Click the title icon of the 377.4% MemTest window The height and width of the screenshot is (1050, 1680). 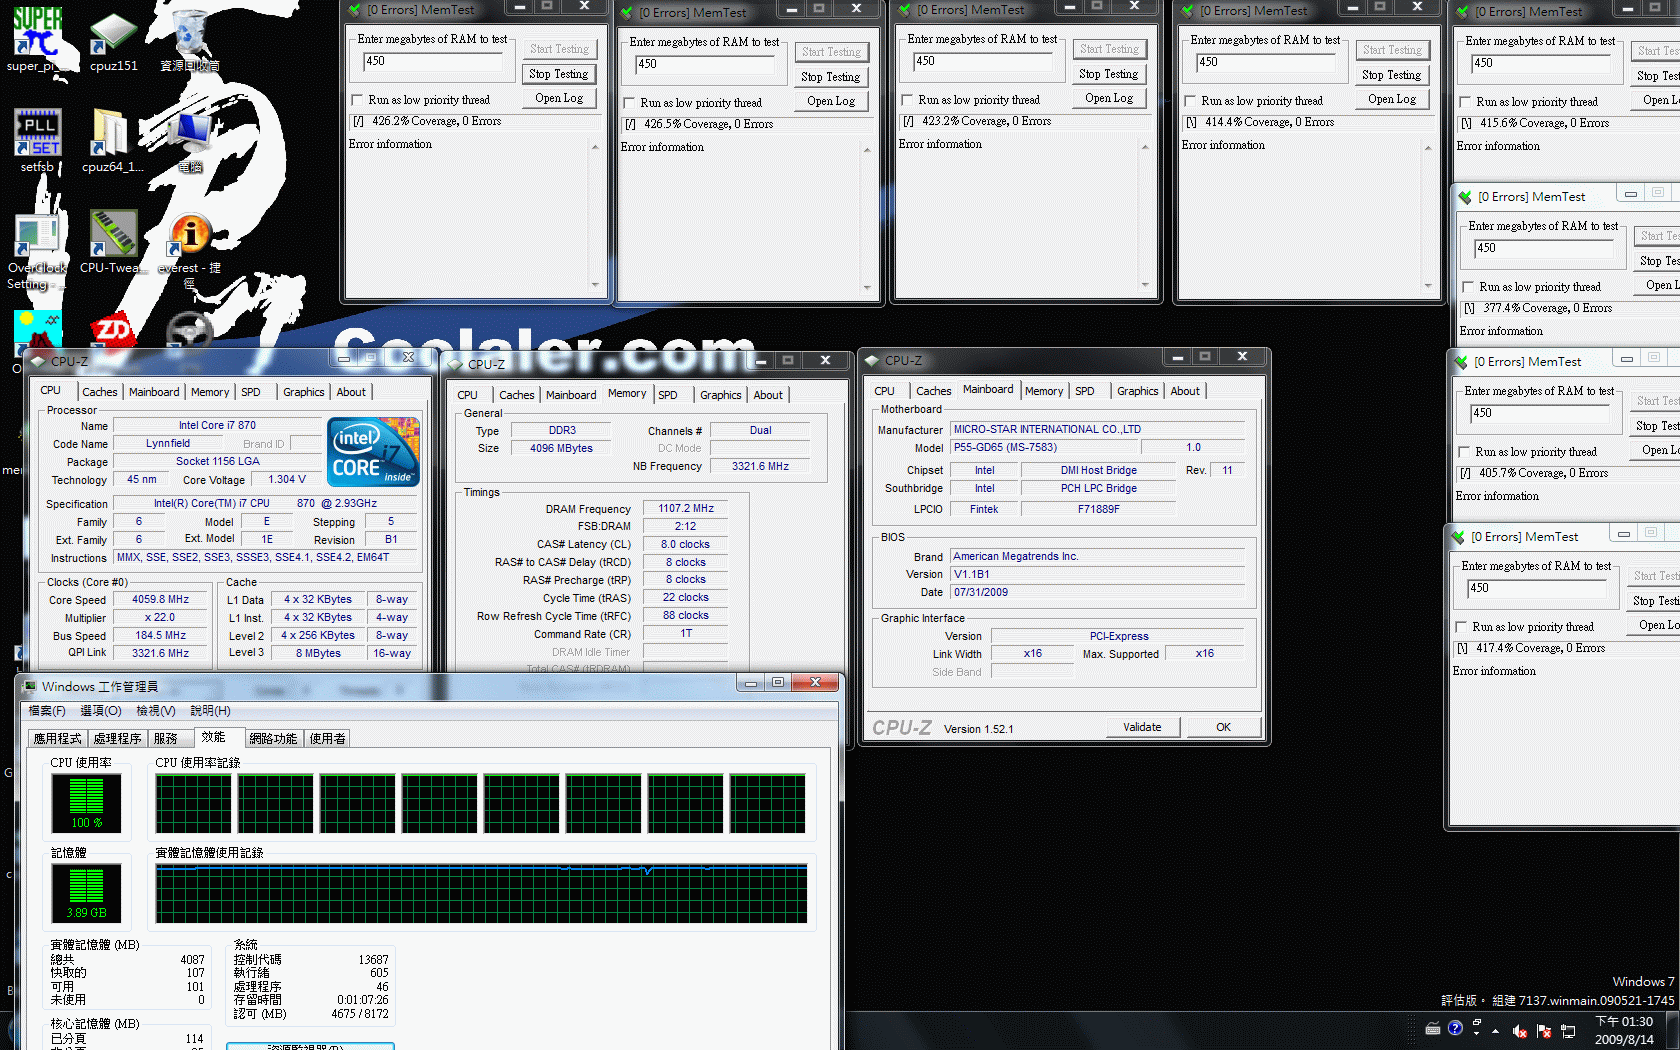(1465, 197)
